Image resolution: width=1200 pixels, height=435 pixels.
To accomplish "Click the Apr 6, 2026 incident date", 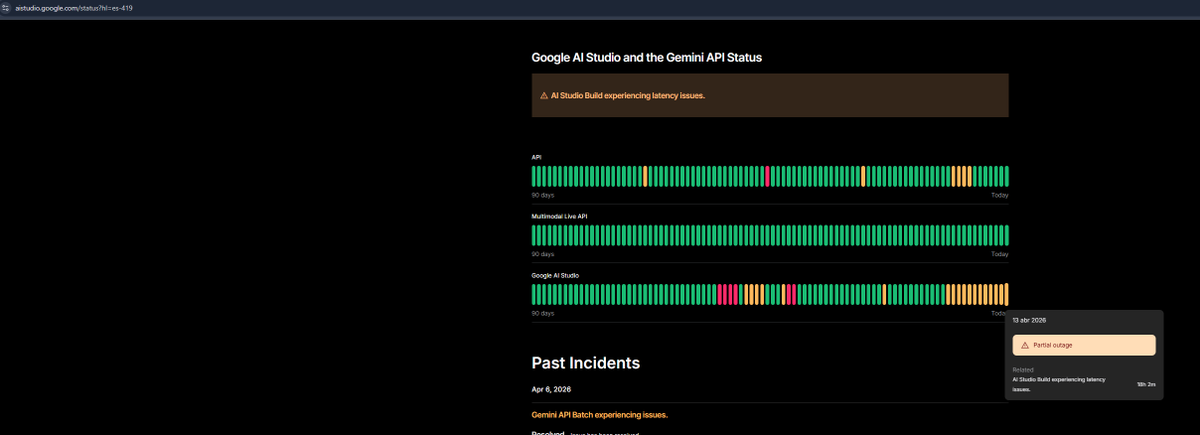I will (551, 388).
